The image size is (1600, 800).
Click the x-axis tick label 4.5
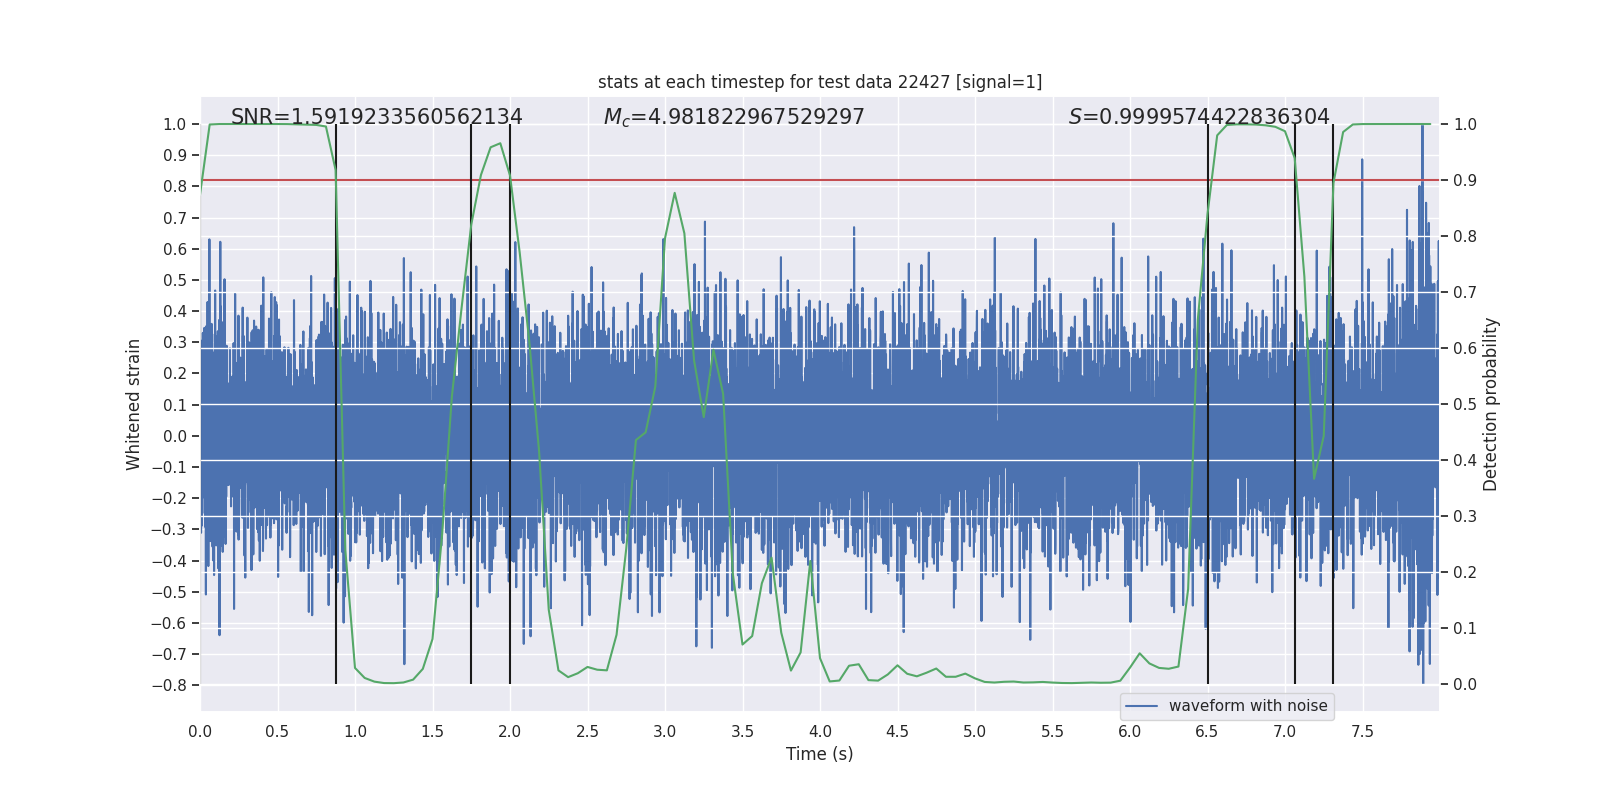point(897,731)
